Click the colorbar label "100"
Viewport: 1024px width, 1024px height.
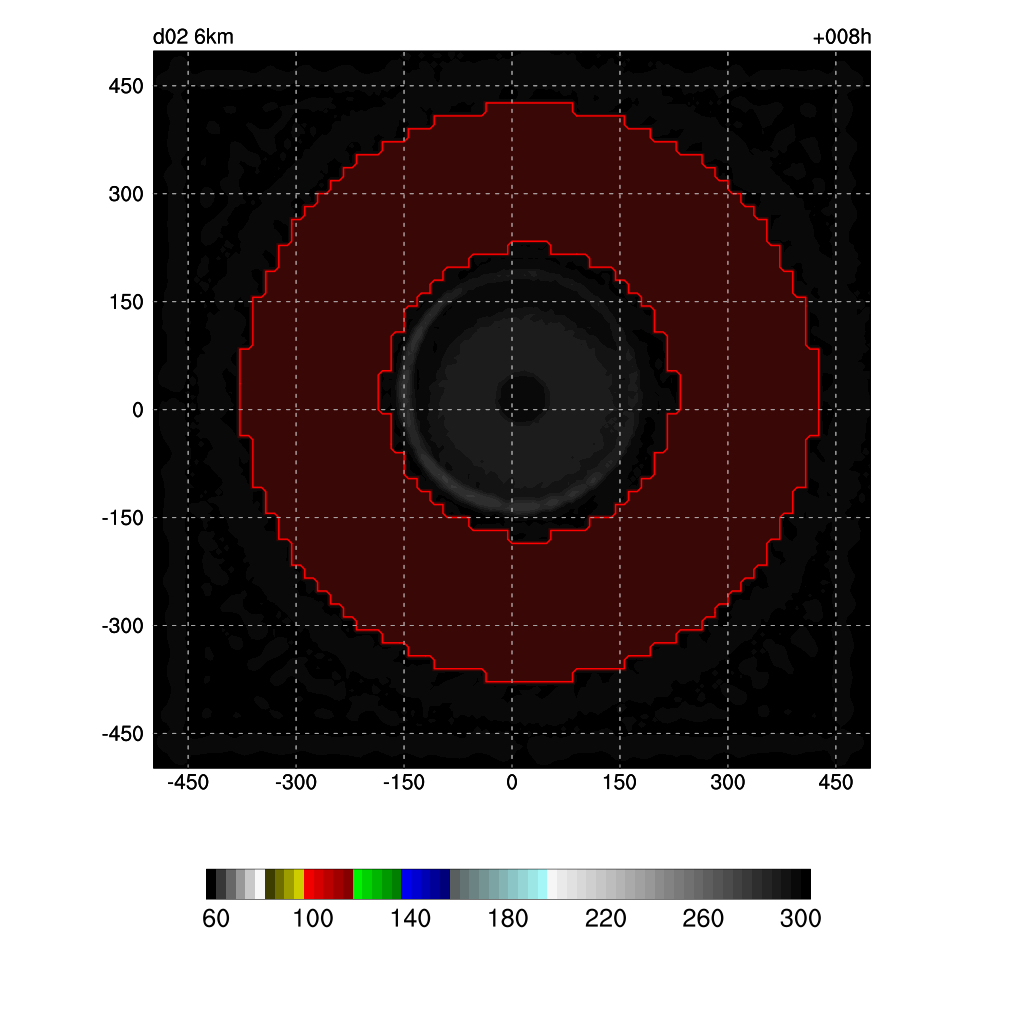tap(313, 919)
